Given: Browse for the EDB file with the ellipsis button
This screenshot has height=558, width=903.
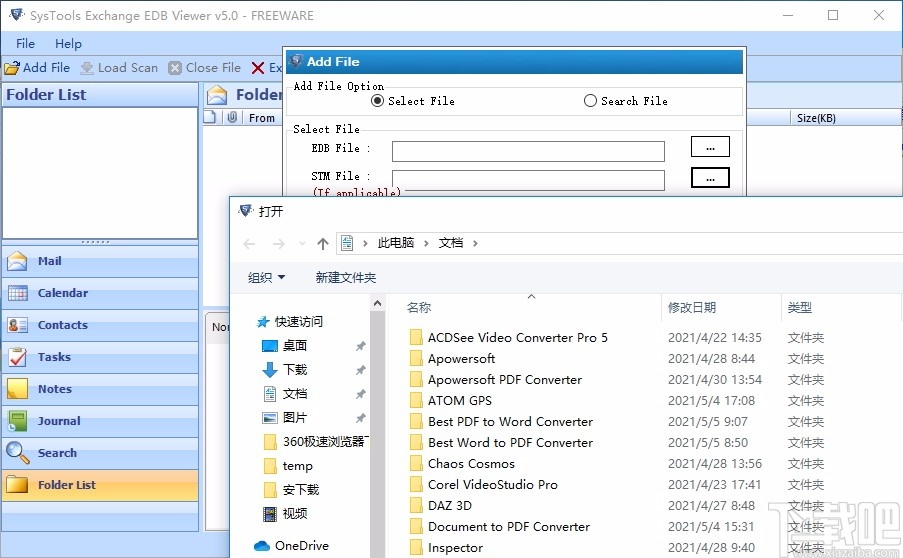Looking at the screenshot, I should (x=710, y=147).
